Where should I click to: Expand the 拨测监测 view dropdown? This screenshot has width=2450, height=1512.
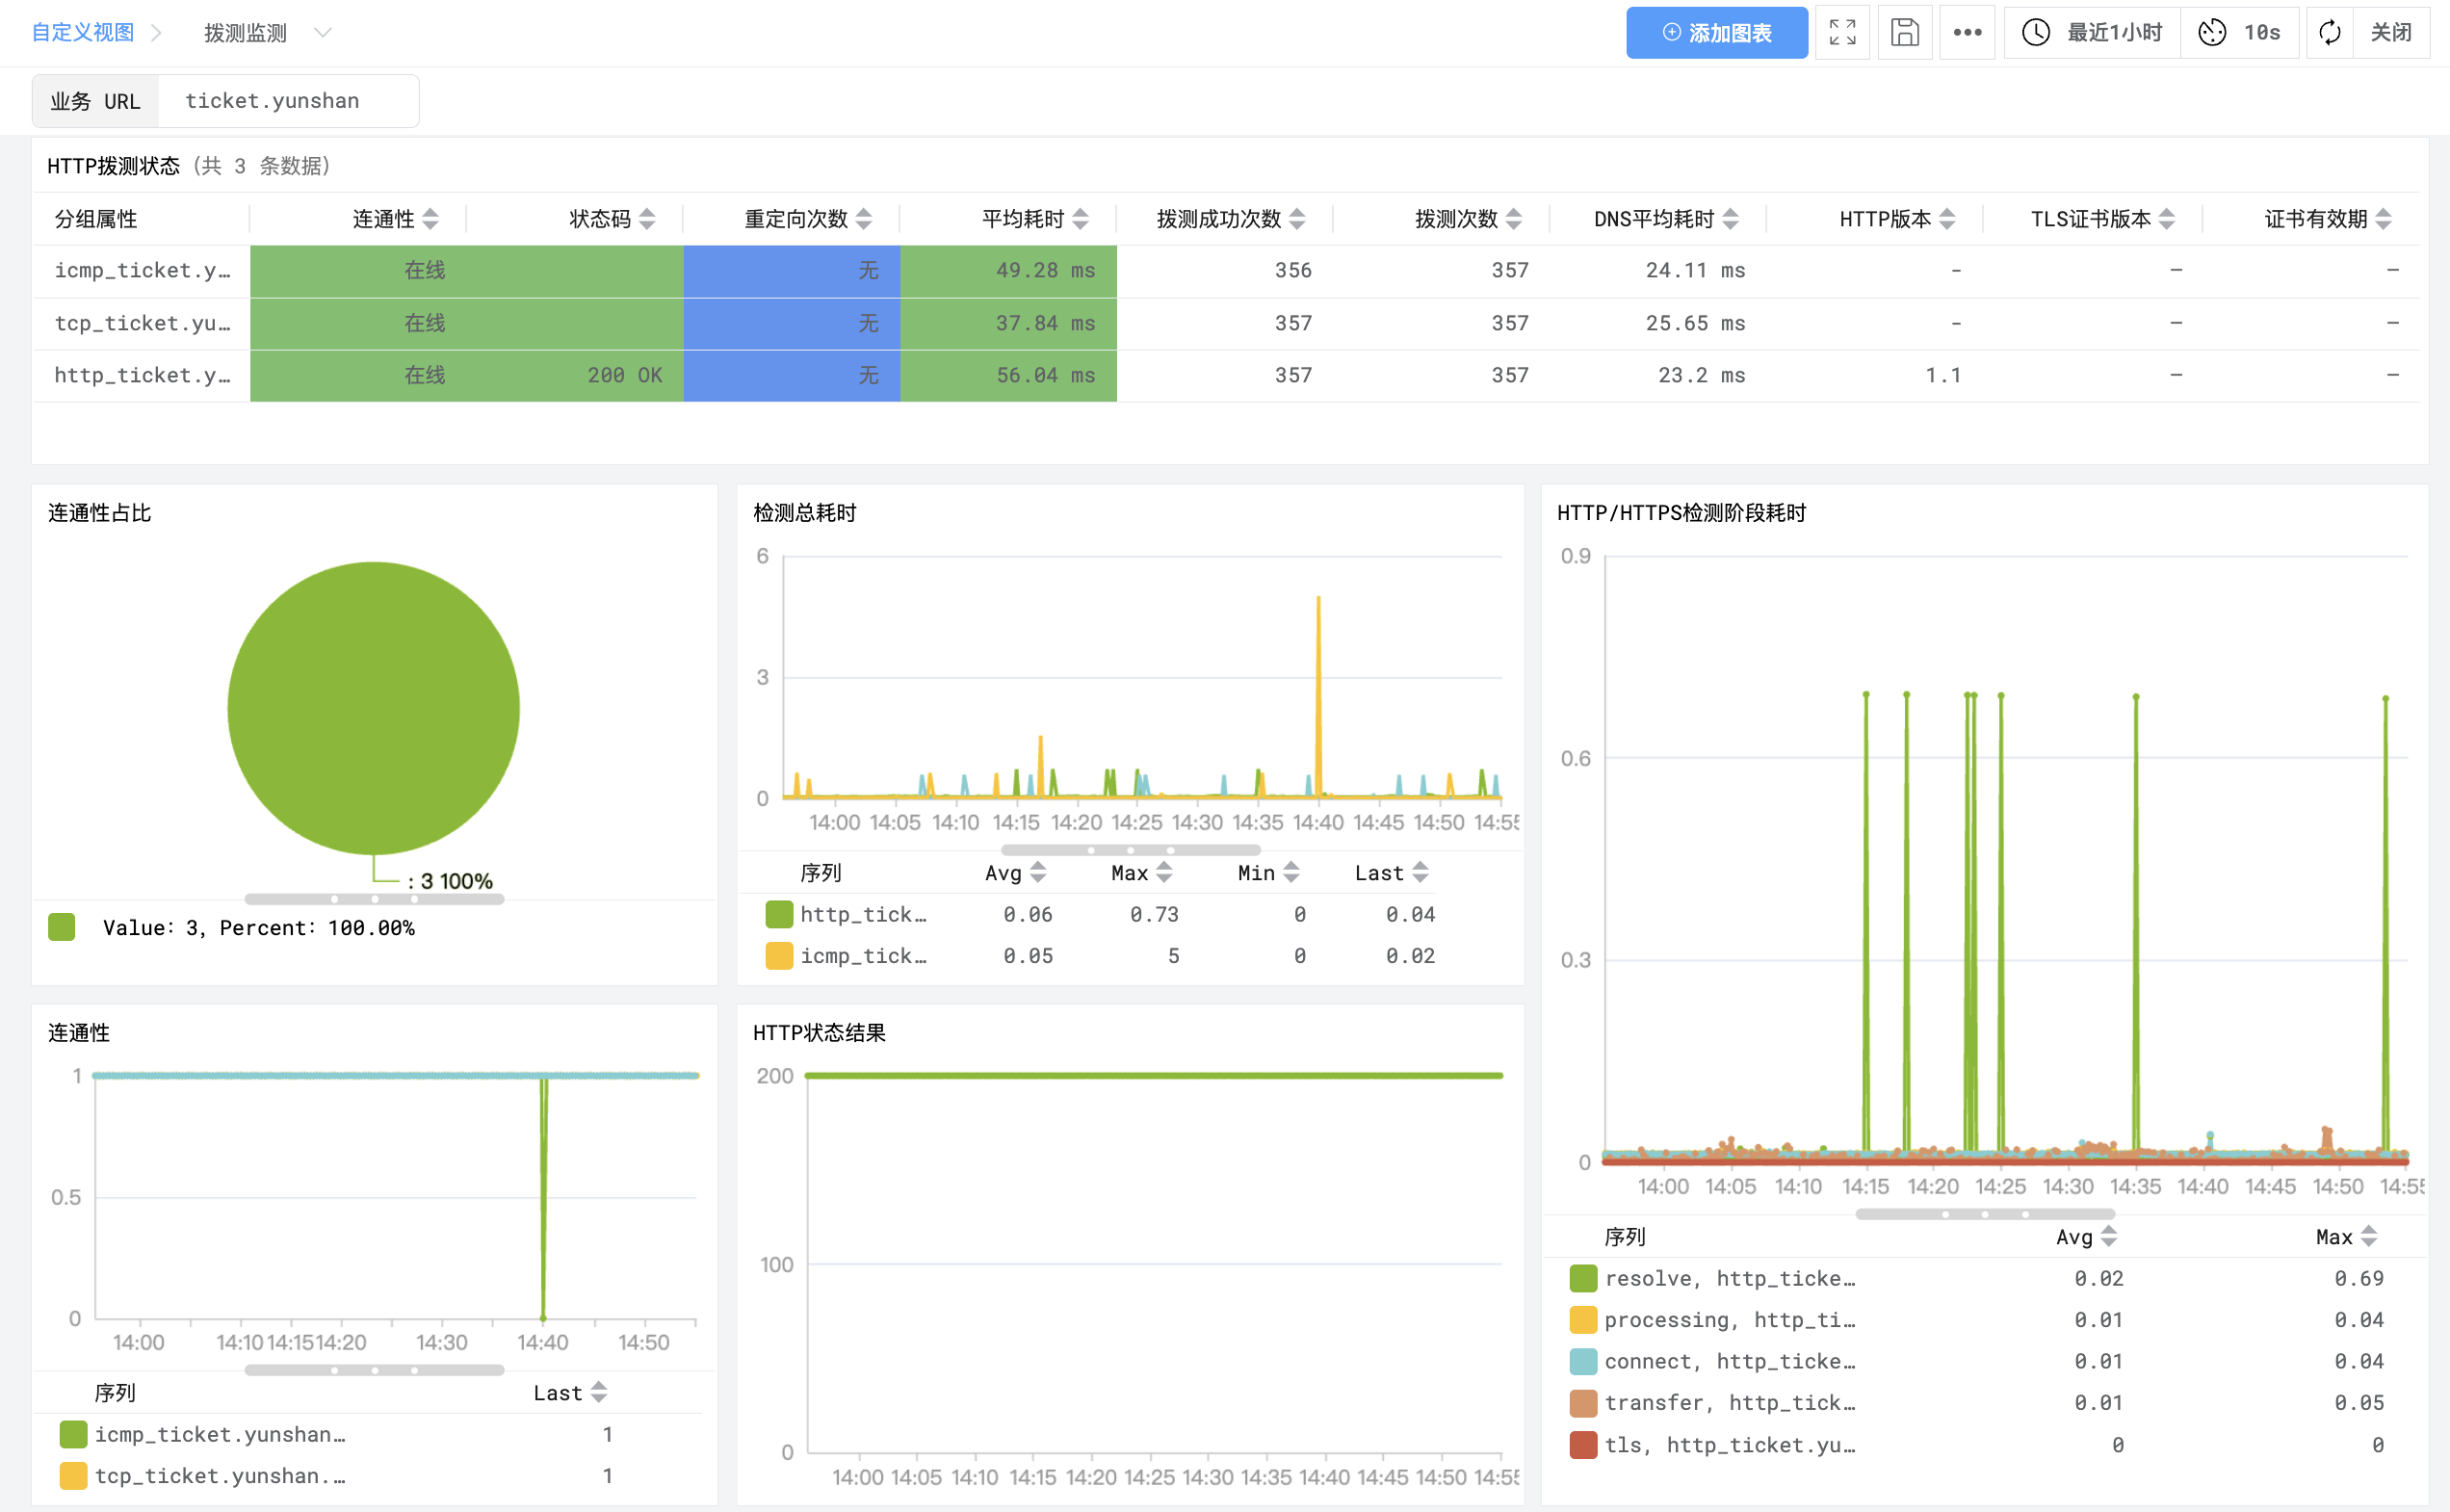(x=322, y=33)
